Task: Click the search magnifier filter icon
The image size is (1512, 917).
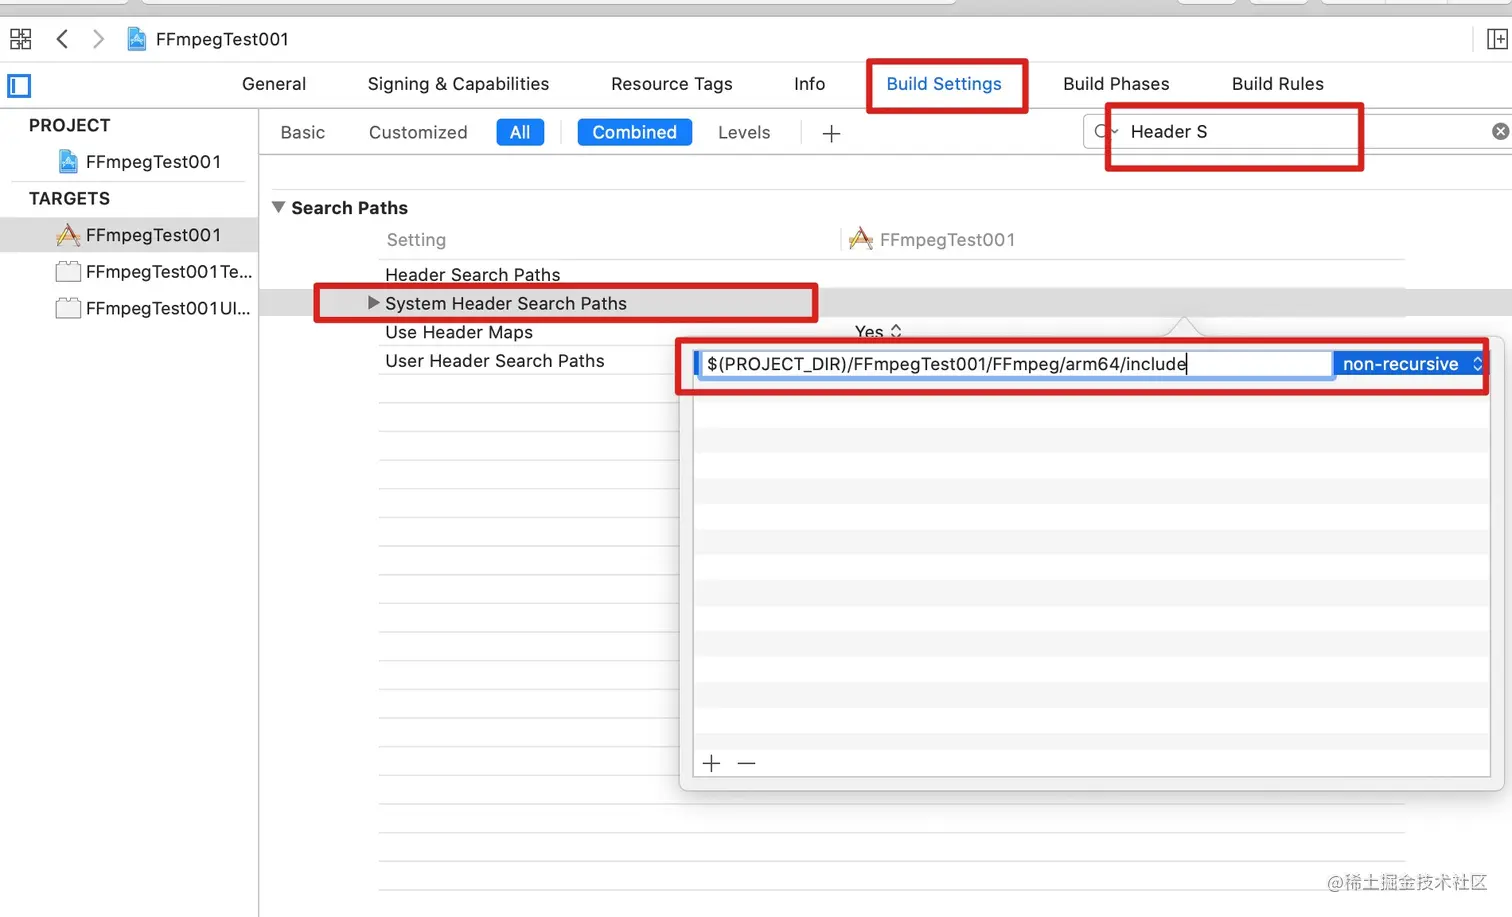Action: pos(1104,131)
